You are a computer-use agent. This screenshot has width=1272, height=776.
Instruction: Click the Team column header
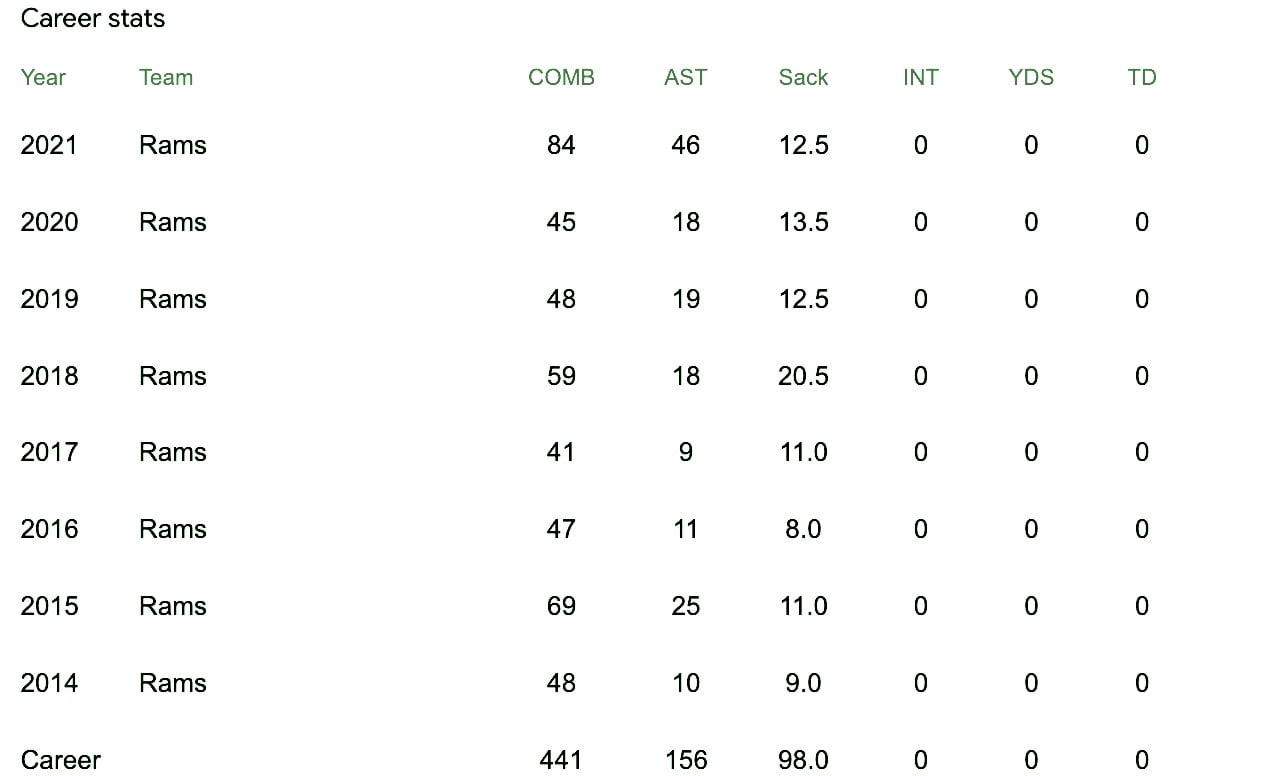[166, 78]
